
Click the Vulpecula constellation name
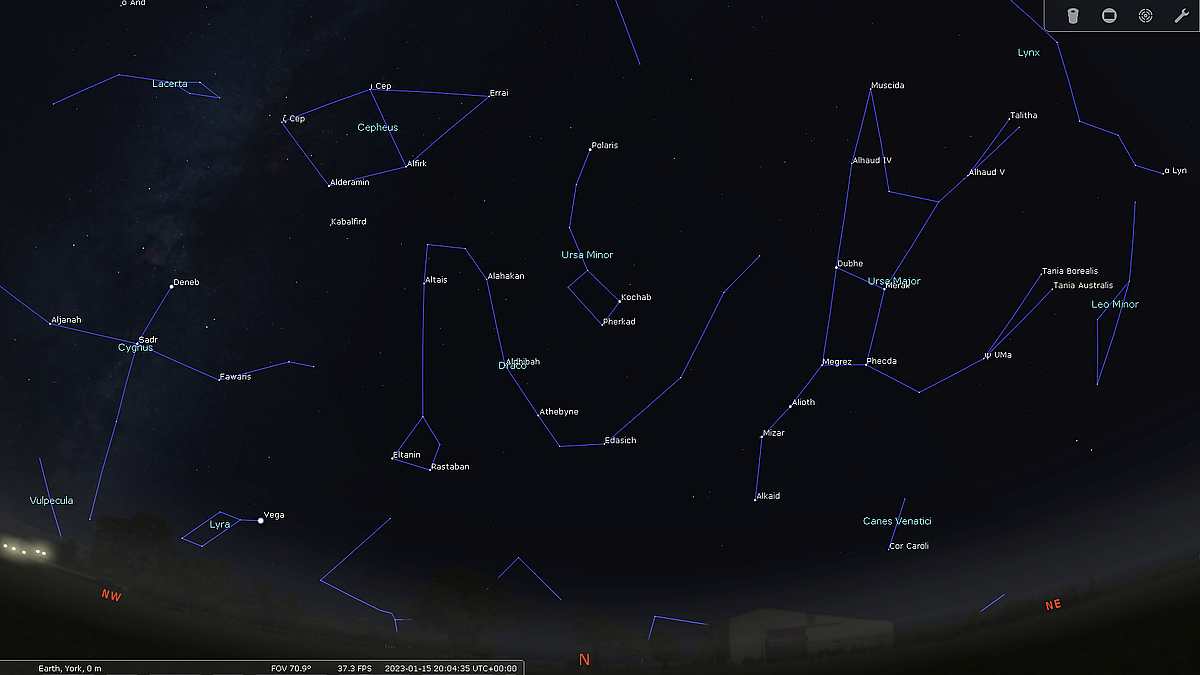(x=51, y=501)
